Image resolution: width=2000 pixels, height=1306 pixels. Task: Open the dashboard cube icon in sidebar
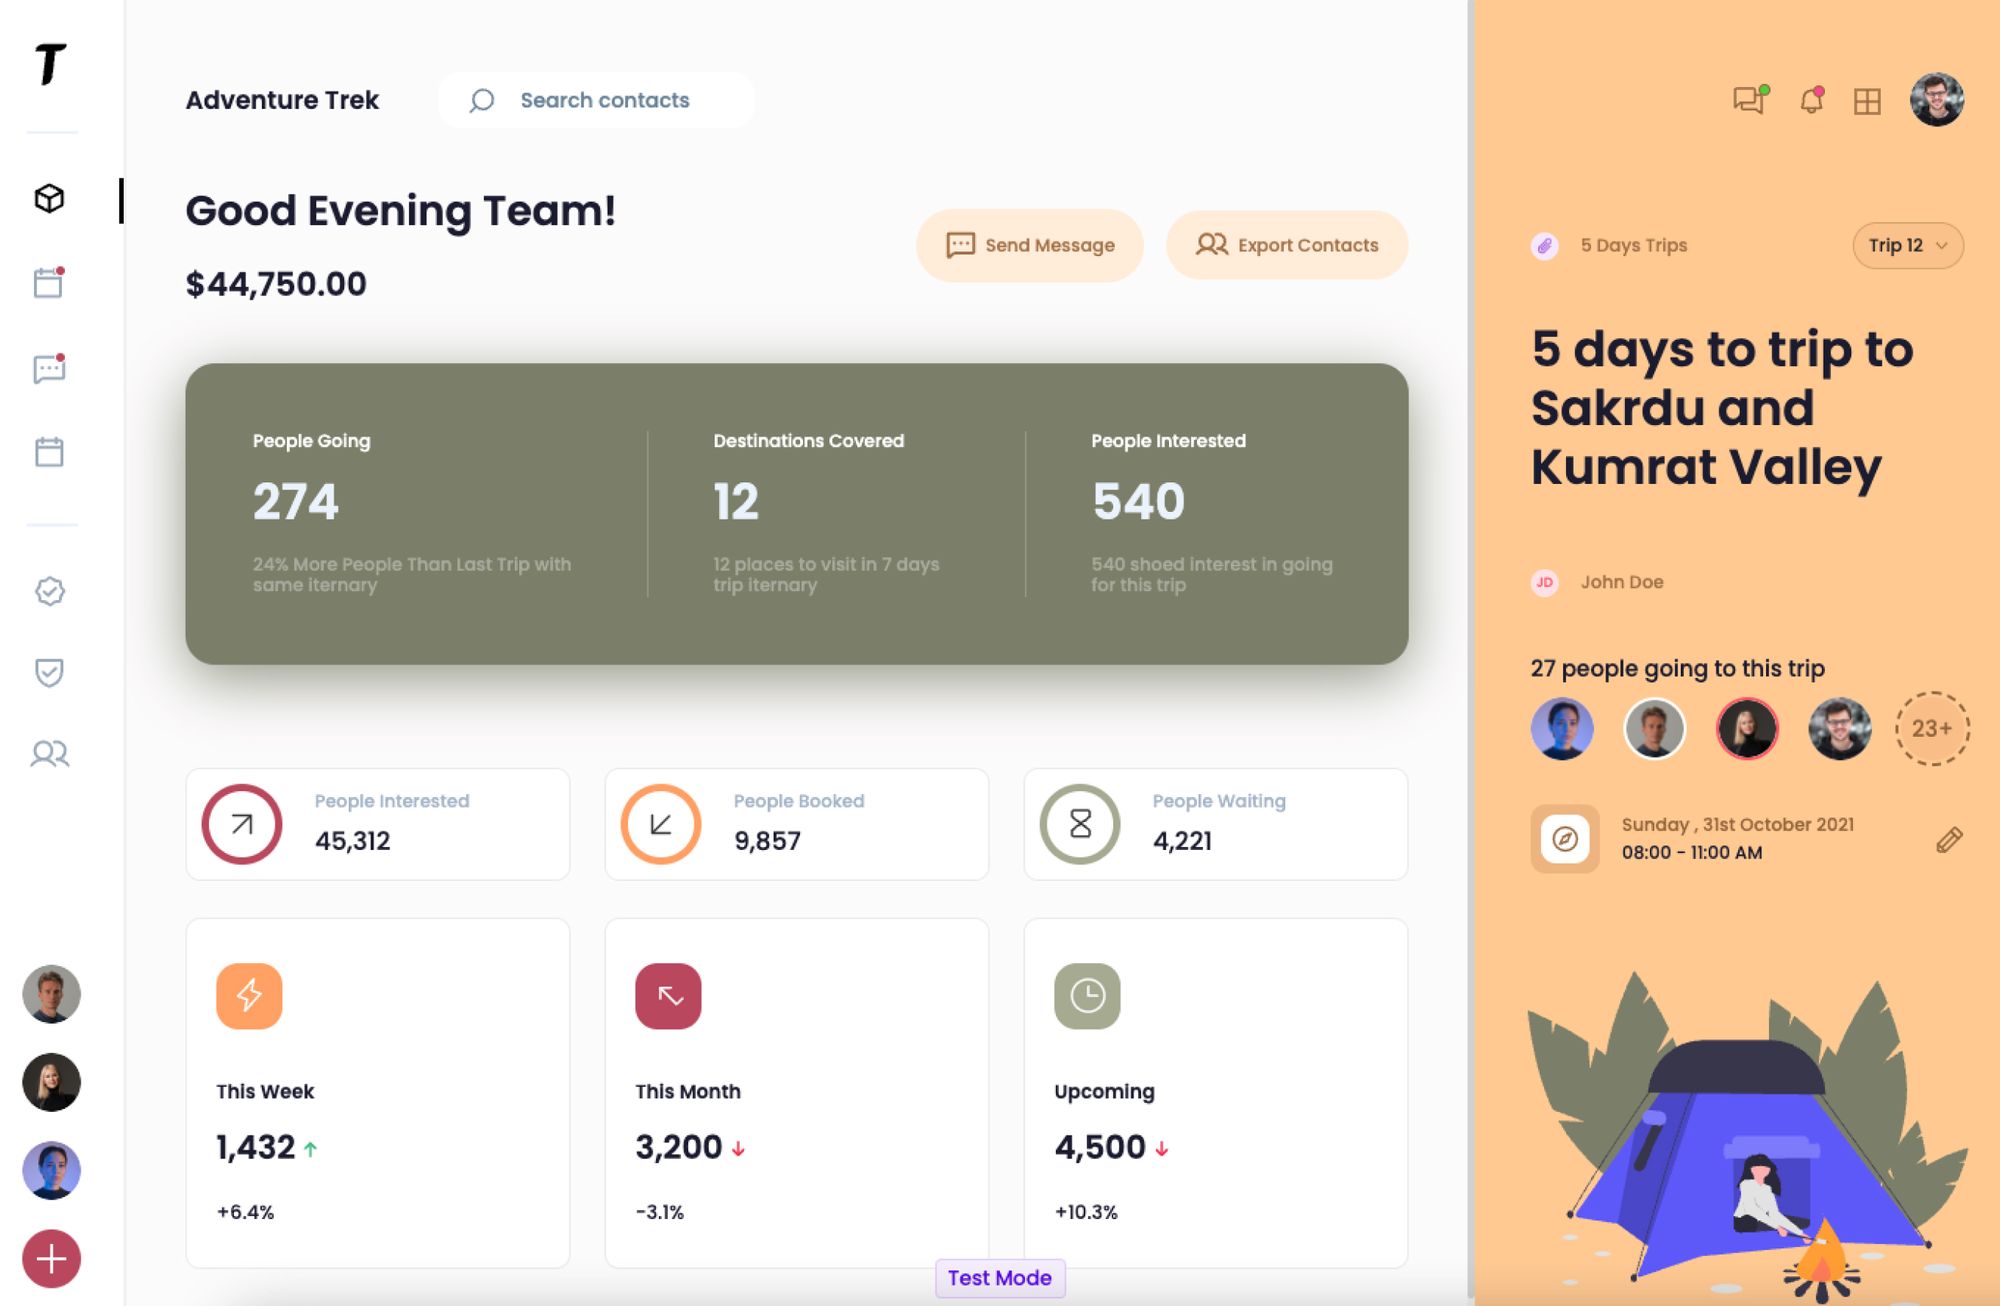click(49, 198)
